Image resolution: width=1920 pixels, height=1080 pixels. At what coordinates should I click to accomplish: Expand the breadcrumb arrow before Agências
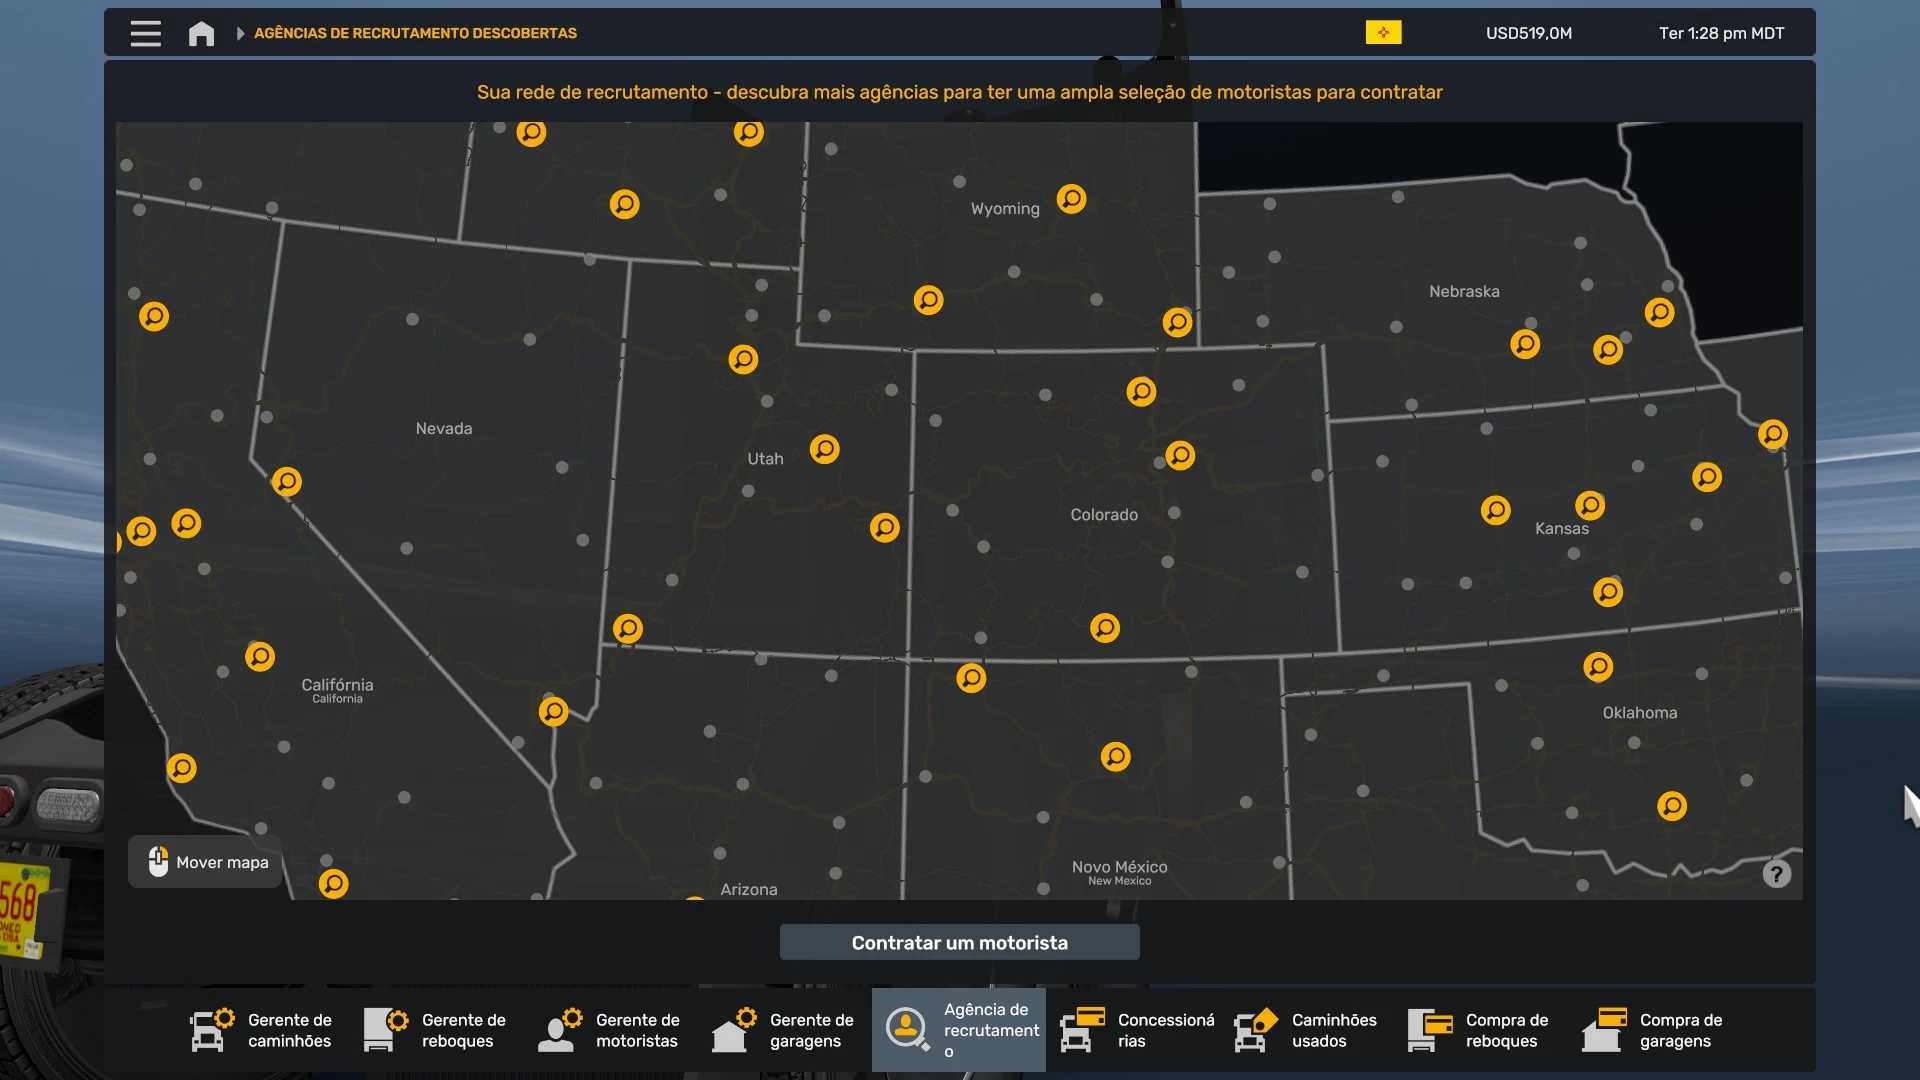point(240,33)
